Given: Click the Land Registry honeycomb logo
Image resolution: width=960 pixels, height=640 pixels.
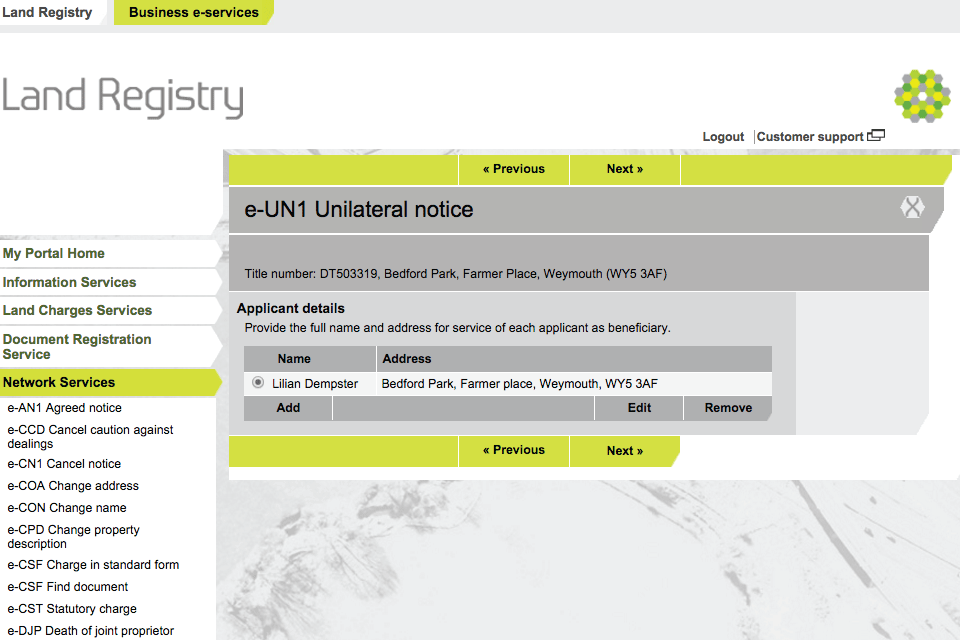Looking at the screenshot, I should (921, 96).
